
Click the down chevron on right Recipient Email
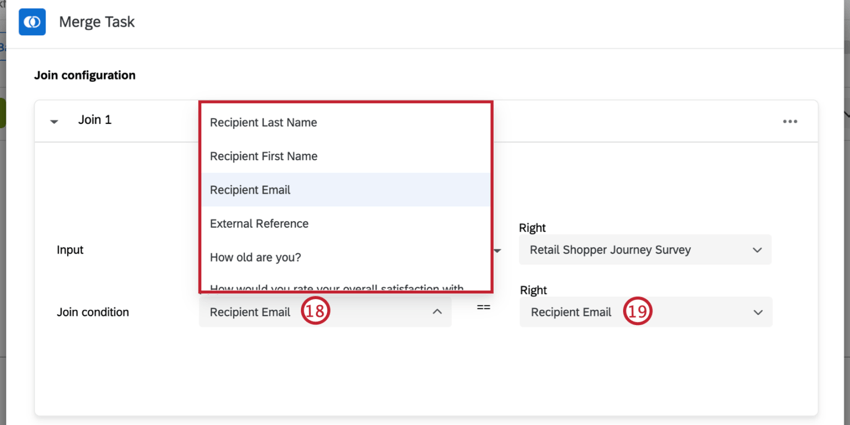757,312
